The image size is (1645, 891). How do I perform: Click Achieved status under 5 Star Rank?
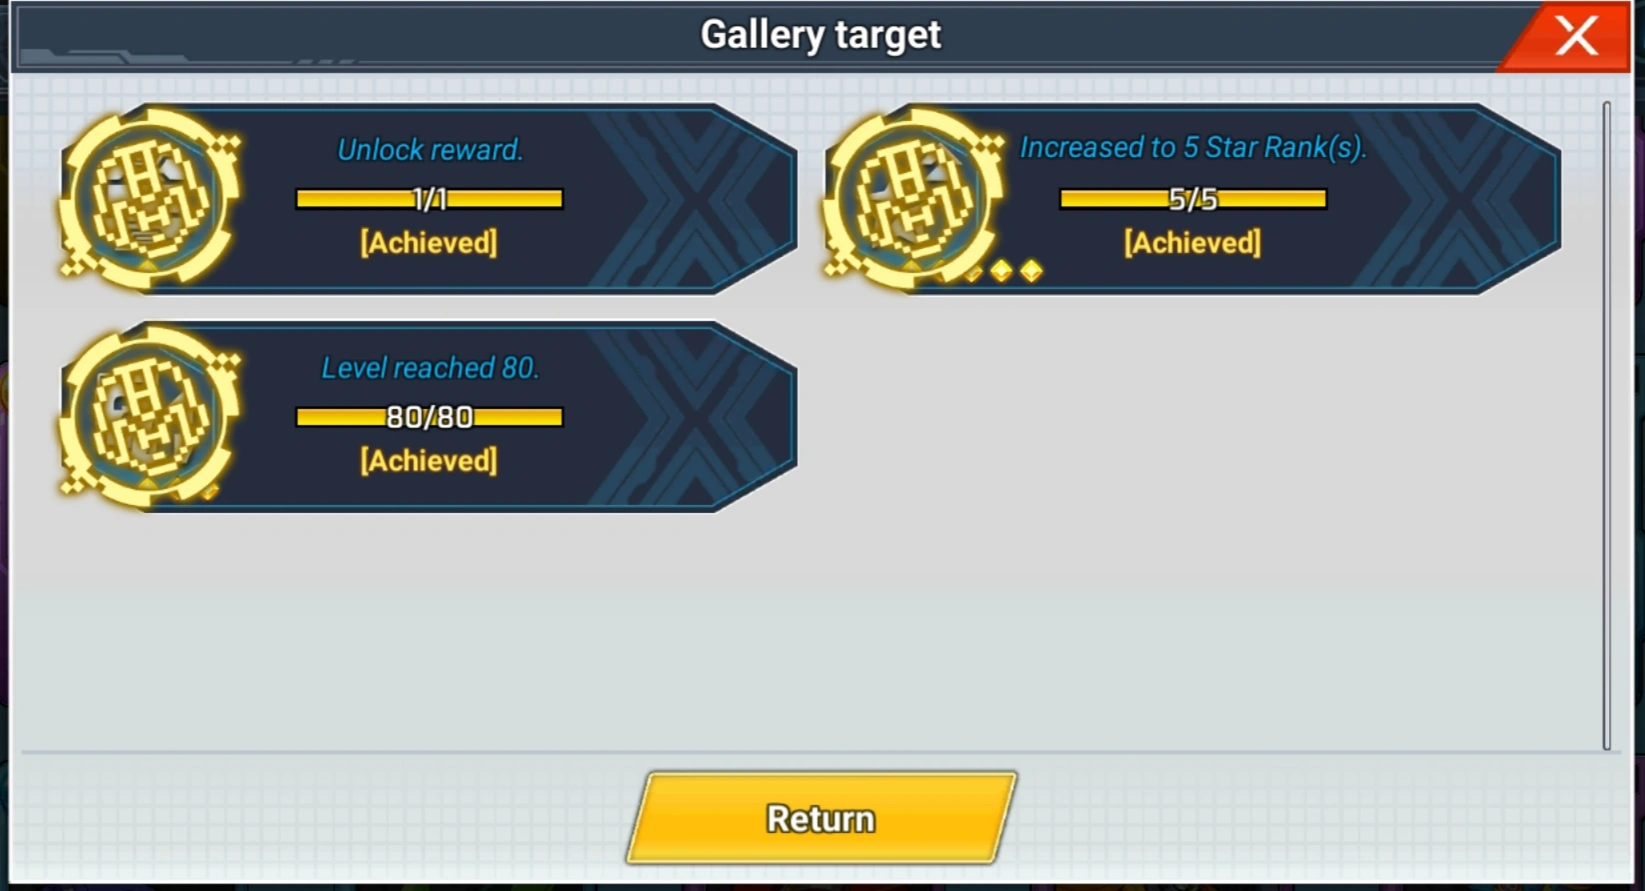pyautogui.click(x=1193, y=243)
